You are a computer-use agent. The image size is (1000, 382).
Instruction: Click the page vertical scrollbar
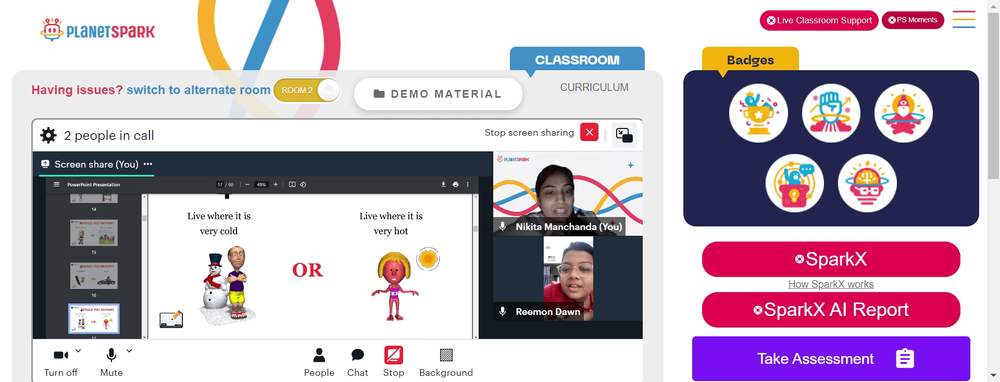click(x=994, y=96)
